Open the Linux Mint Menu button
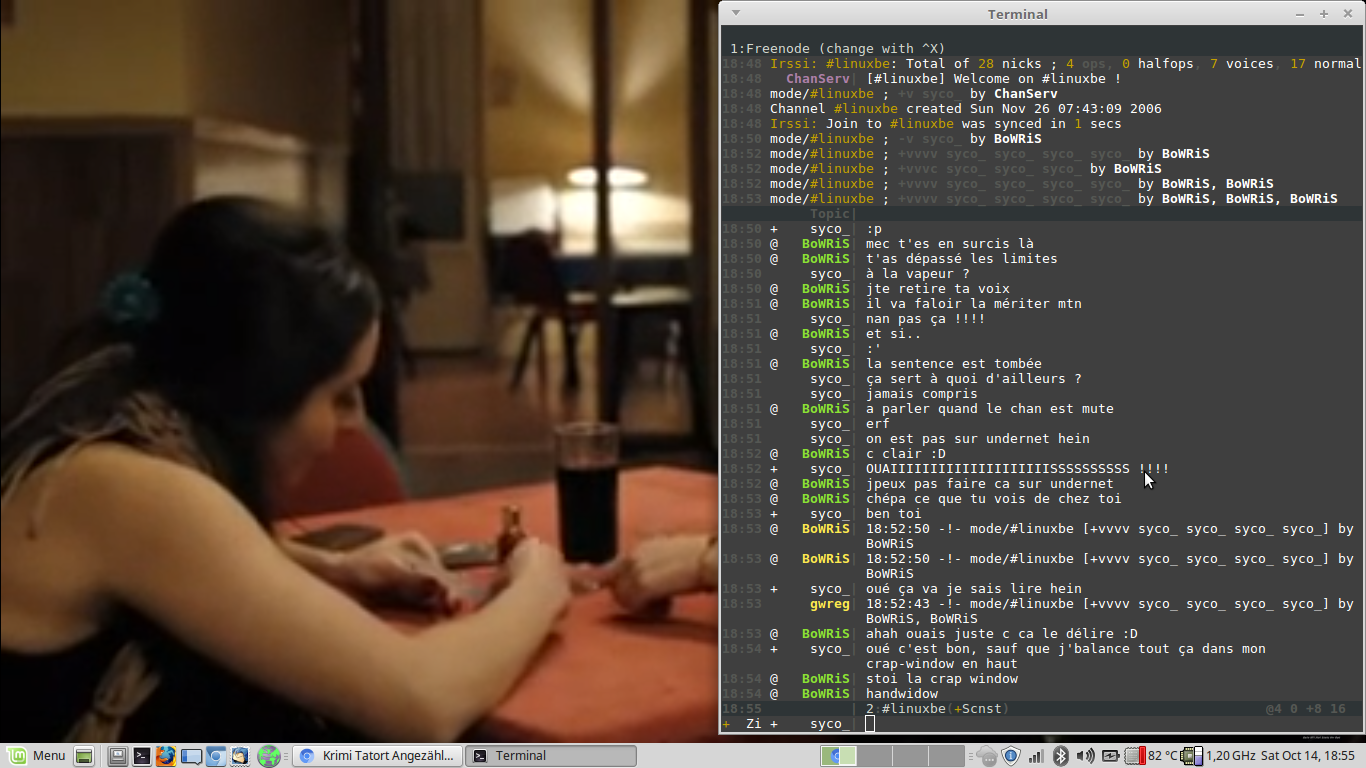1366x768 pixels. [x=35, y=756]
